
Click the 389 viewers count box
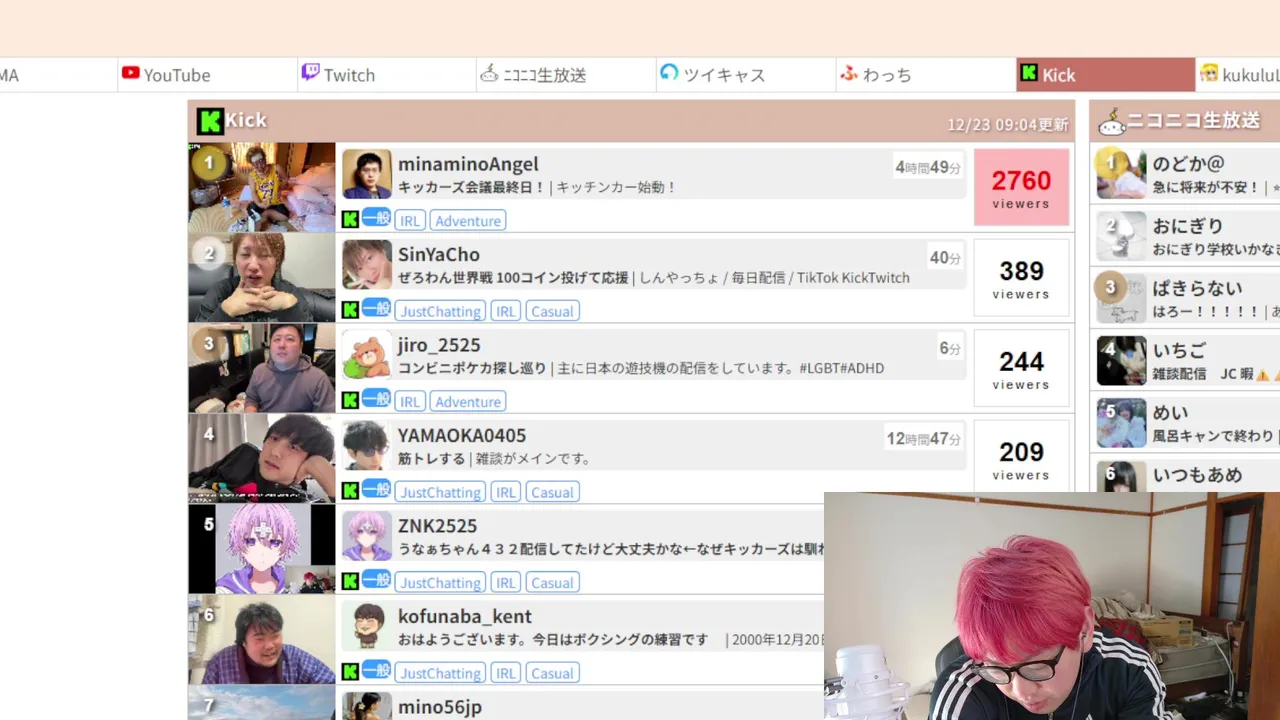1021,278
